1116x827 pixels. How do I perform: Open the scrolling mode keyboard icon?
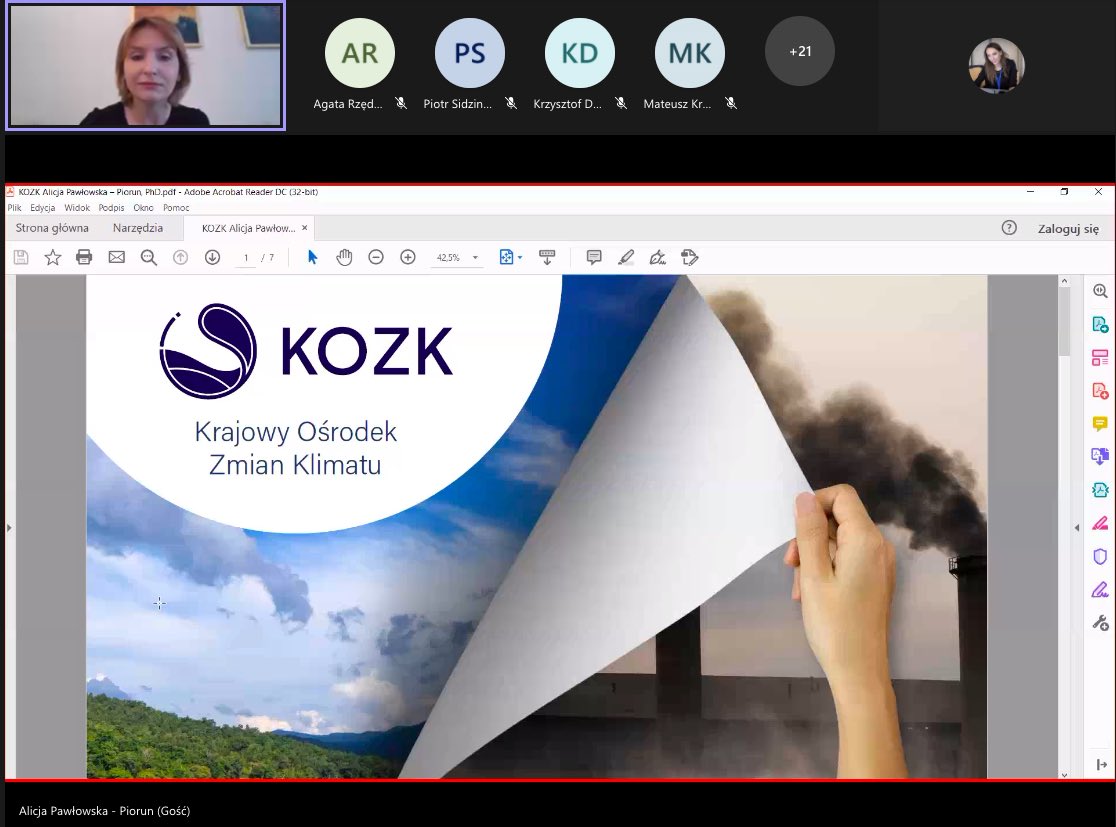pos(547,257)
